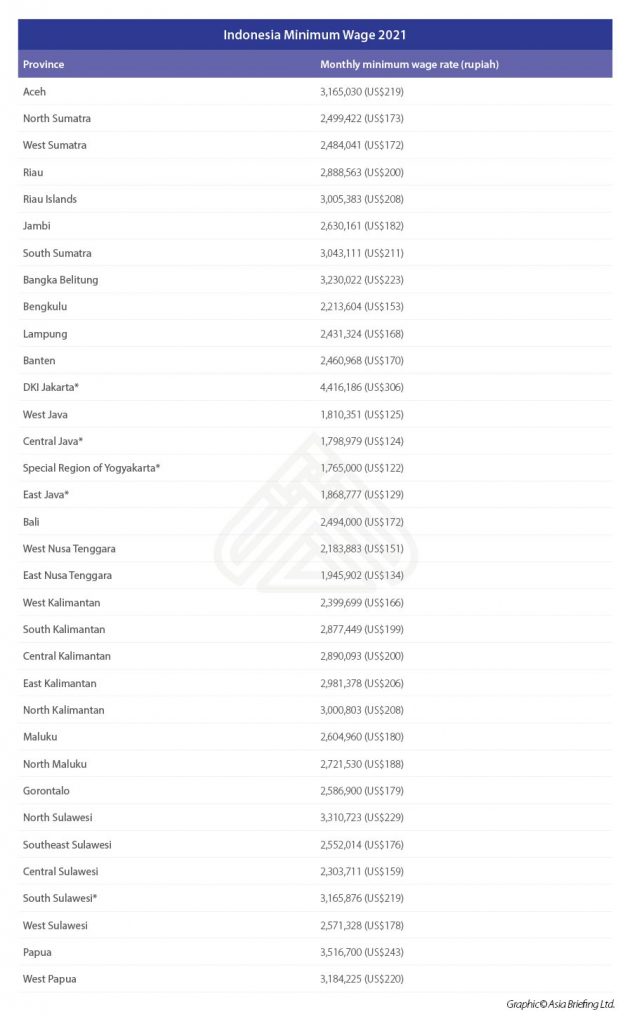Viewport: 632px width, 1024px height.
Task: Select the 1,765,000 (US$122) wage value
Action: [362, 468]
